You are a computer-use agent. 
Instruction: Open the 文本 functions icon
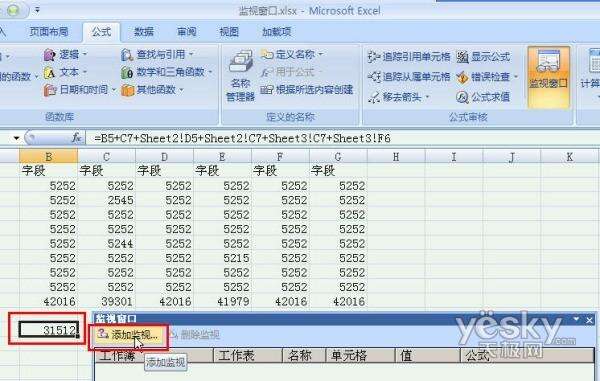pos(49,72)
